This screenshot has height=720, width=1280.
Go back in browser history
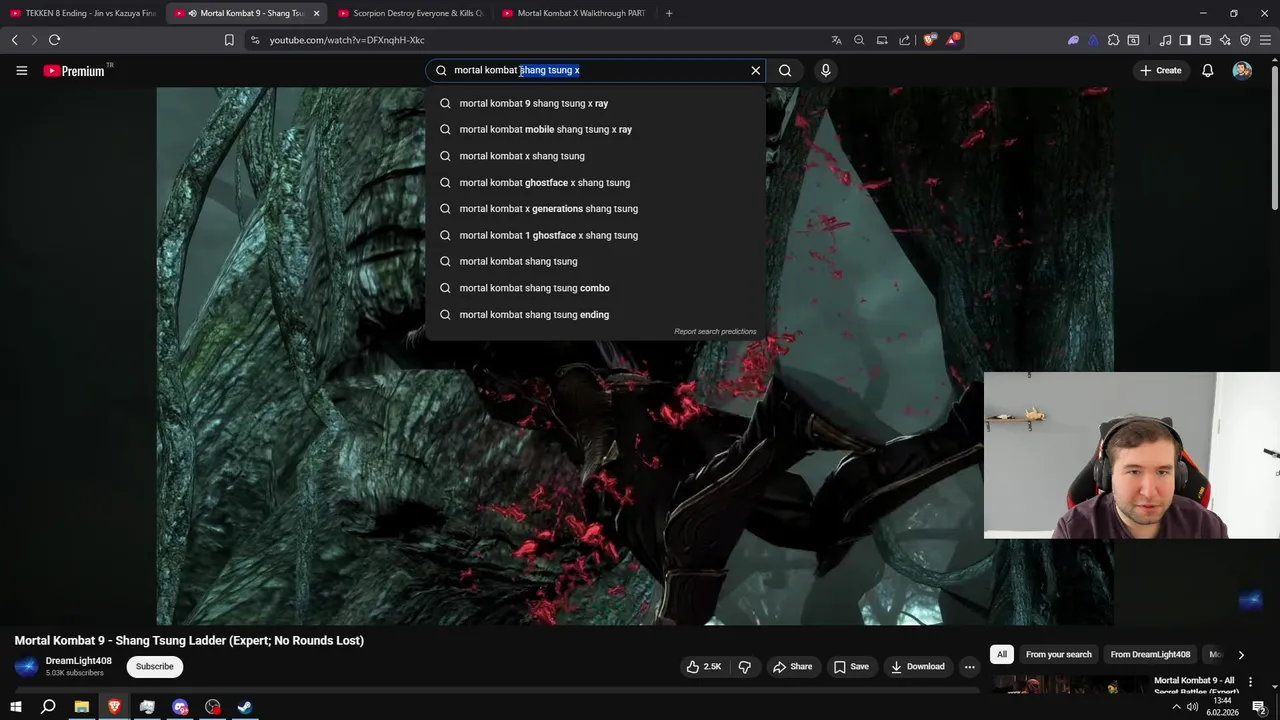pyautogui.click(x=14, y=40)
